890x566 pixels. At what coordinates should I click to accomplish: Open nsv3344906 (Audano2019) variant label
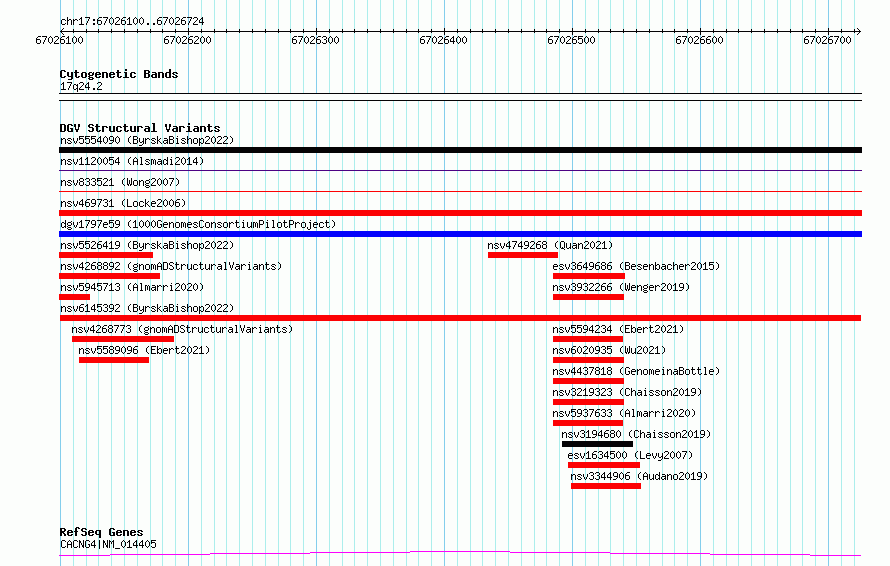(639, 476)
